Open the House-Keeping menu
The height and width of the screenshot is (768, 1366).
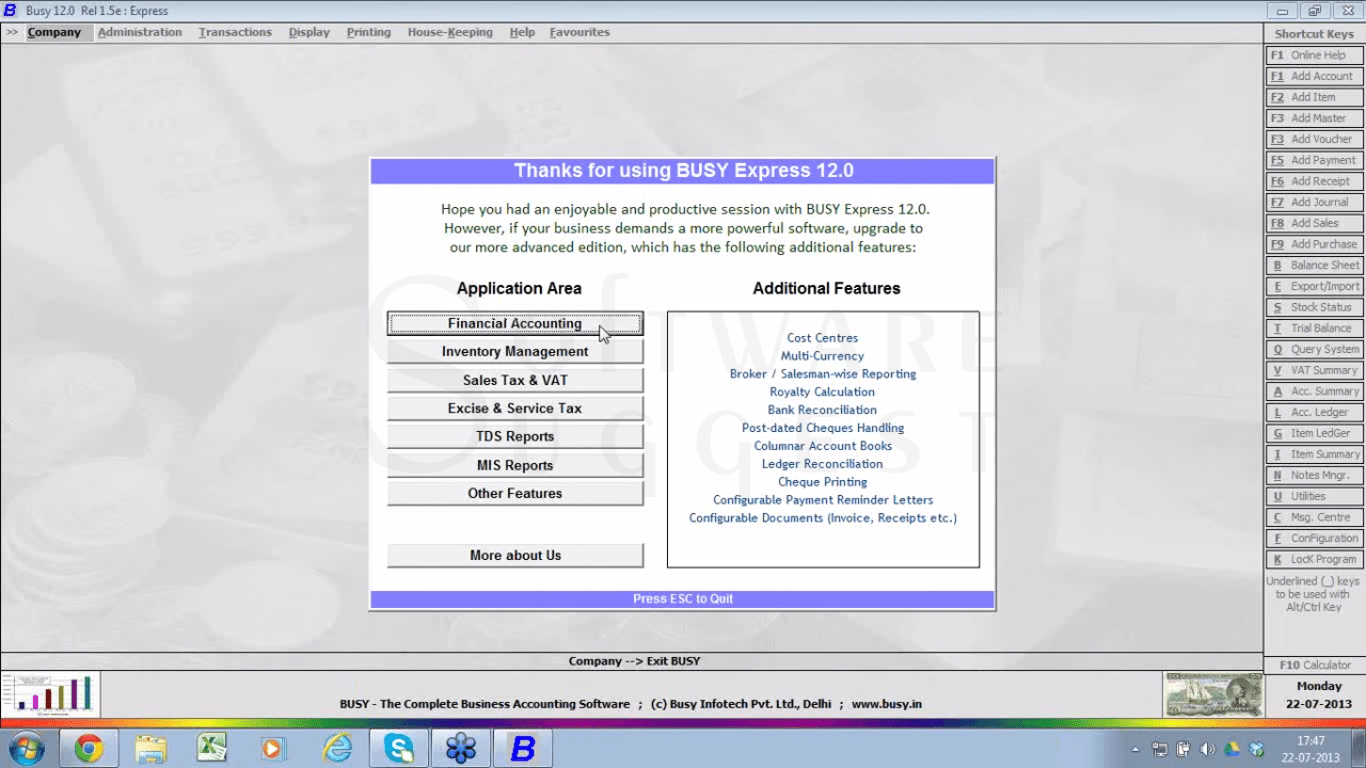[x=450, y=32]
